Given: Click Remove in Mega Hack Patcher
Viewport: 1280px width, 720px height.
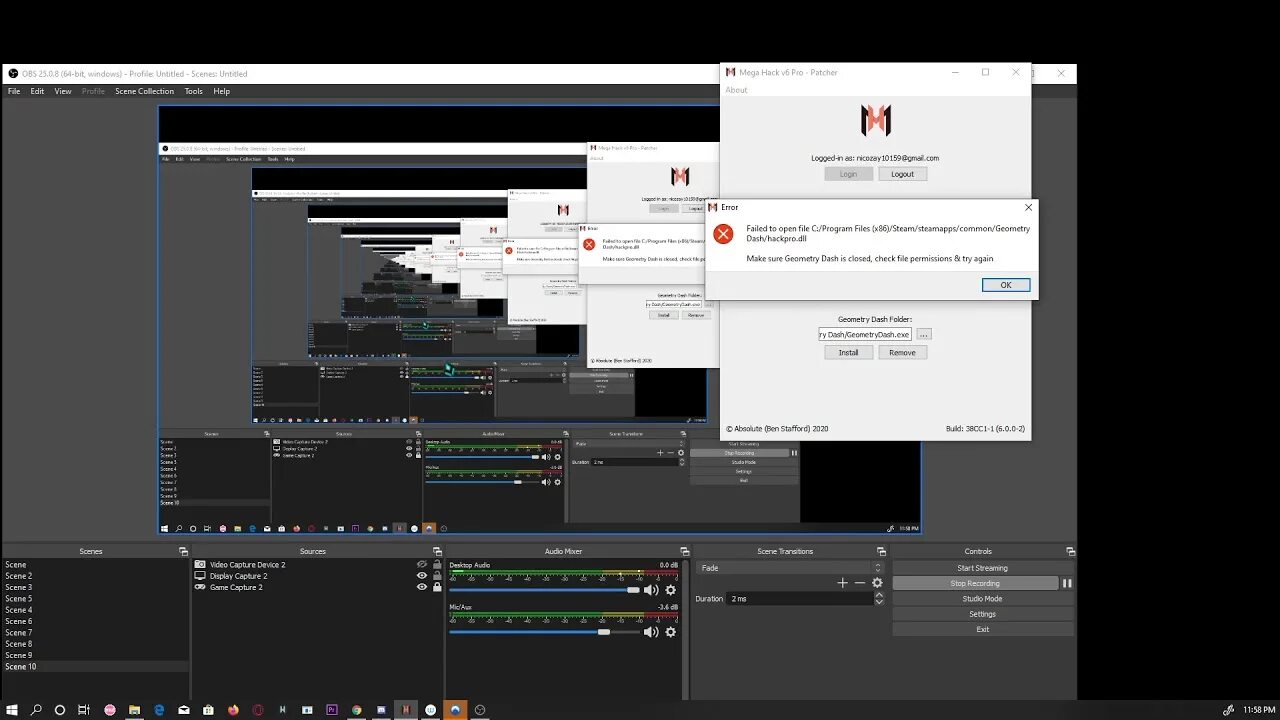Looking at the screenshot, I should (902, 352).
